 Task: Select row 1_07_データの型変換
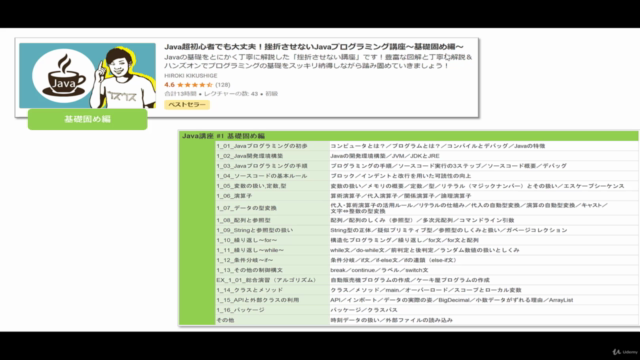click(x=272, y=208)
